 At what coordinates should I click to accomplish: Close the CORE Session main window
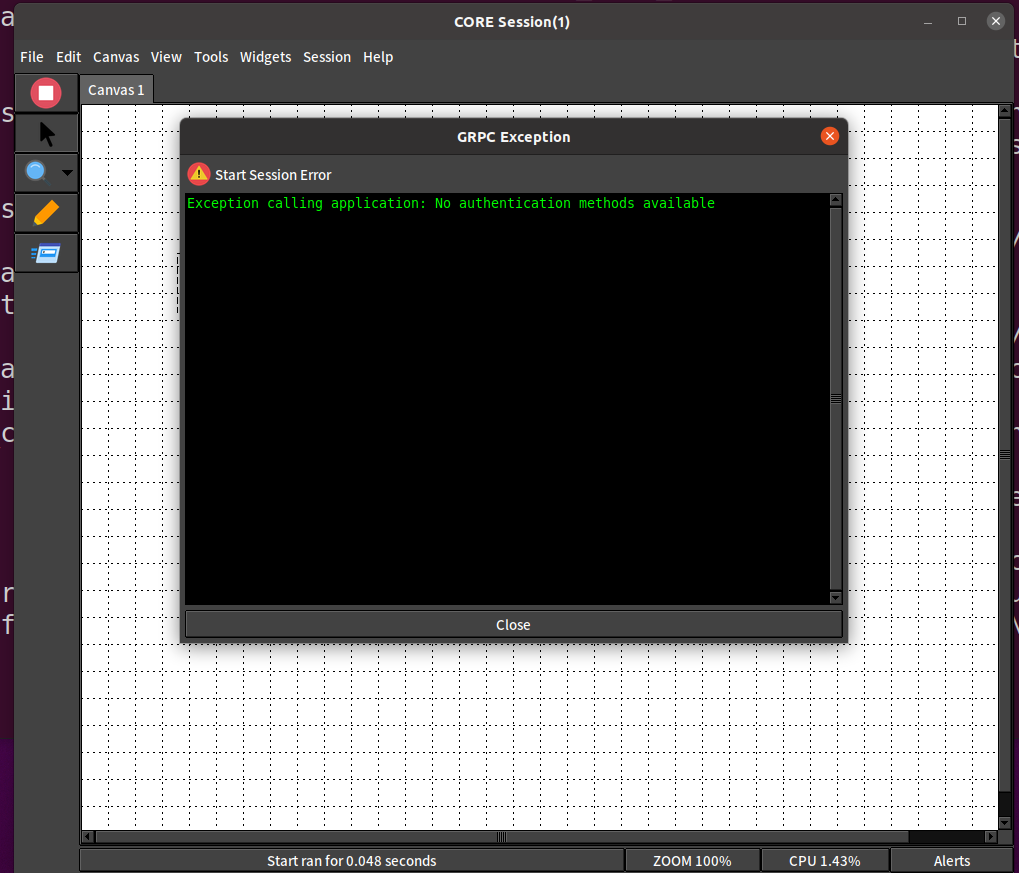[x=996, y=21]
